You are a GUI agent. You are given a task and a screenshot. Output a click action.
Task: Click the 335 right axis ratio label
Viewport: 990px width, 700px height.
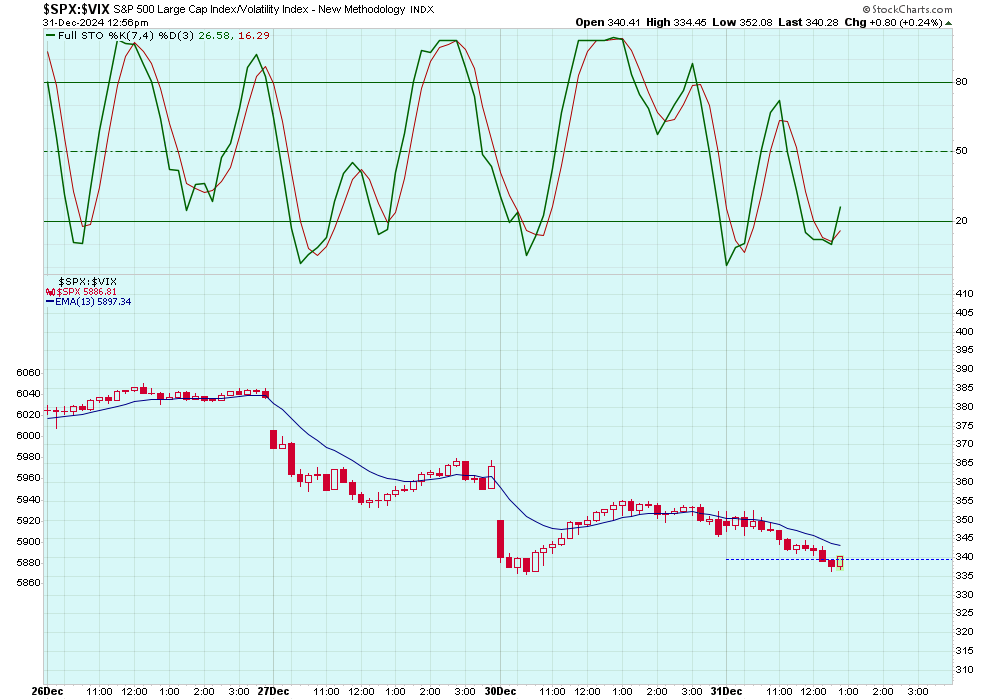click(x=964, y=576)
